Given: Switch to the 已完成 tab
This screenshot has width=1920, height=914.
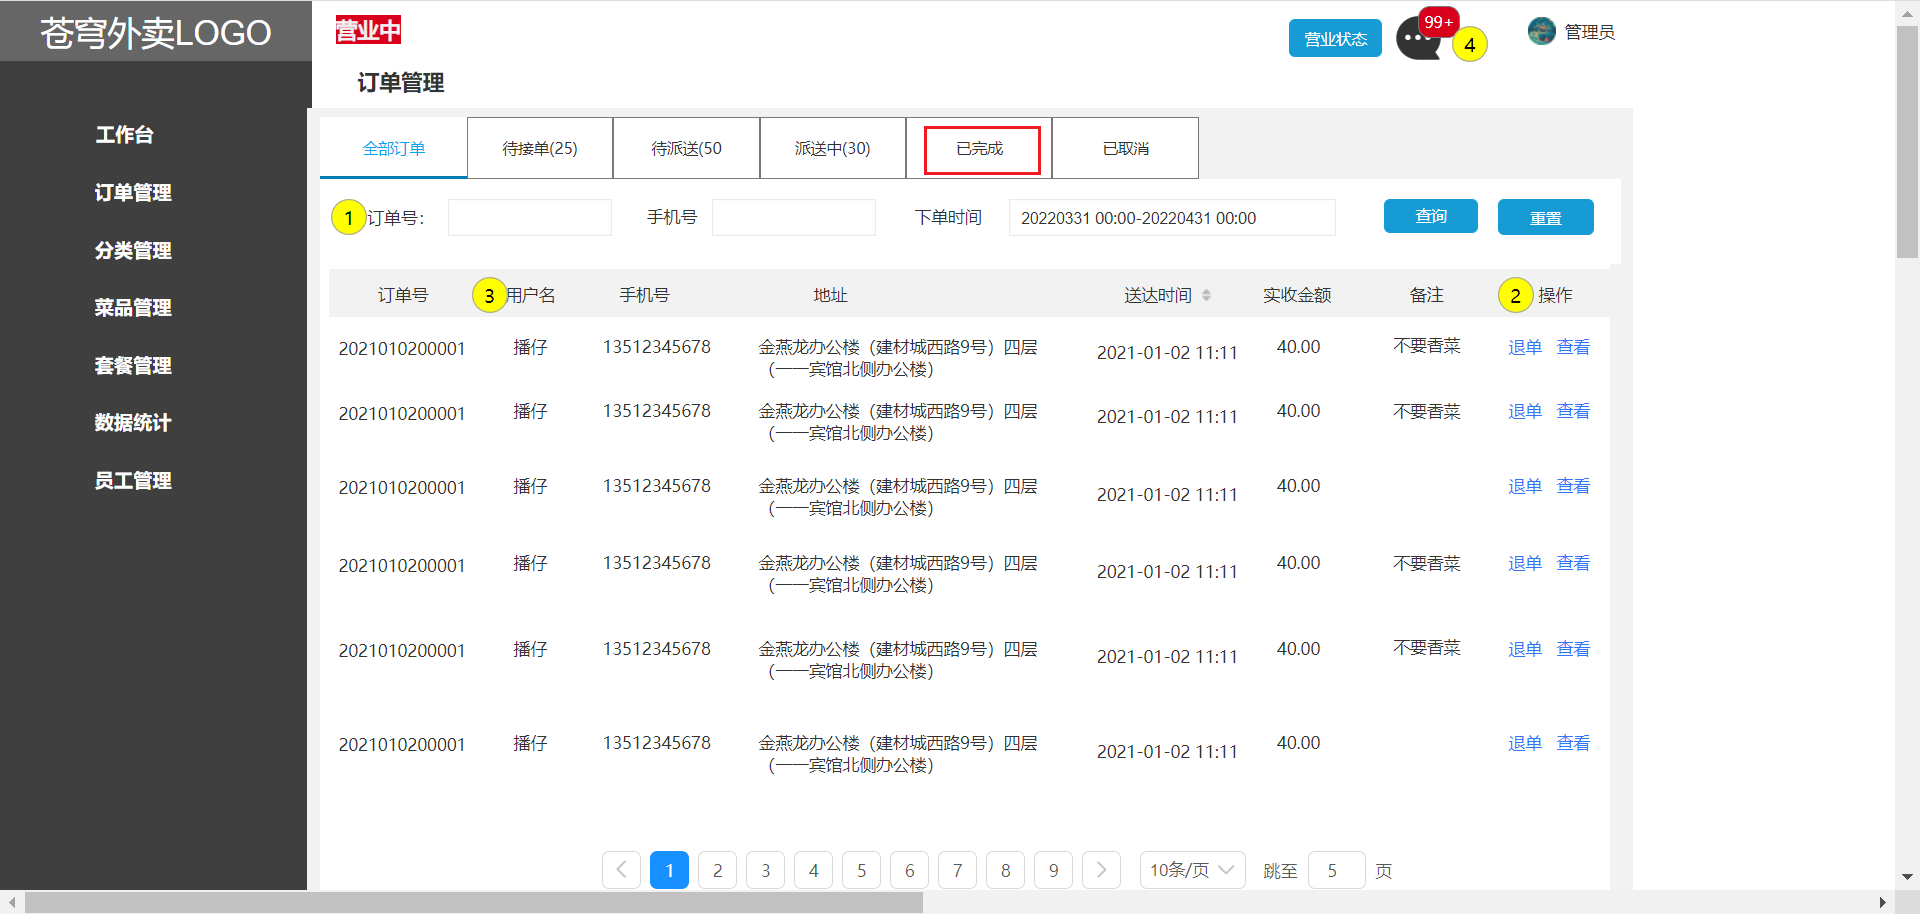Looking at the screenshot, I should 981,149.
